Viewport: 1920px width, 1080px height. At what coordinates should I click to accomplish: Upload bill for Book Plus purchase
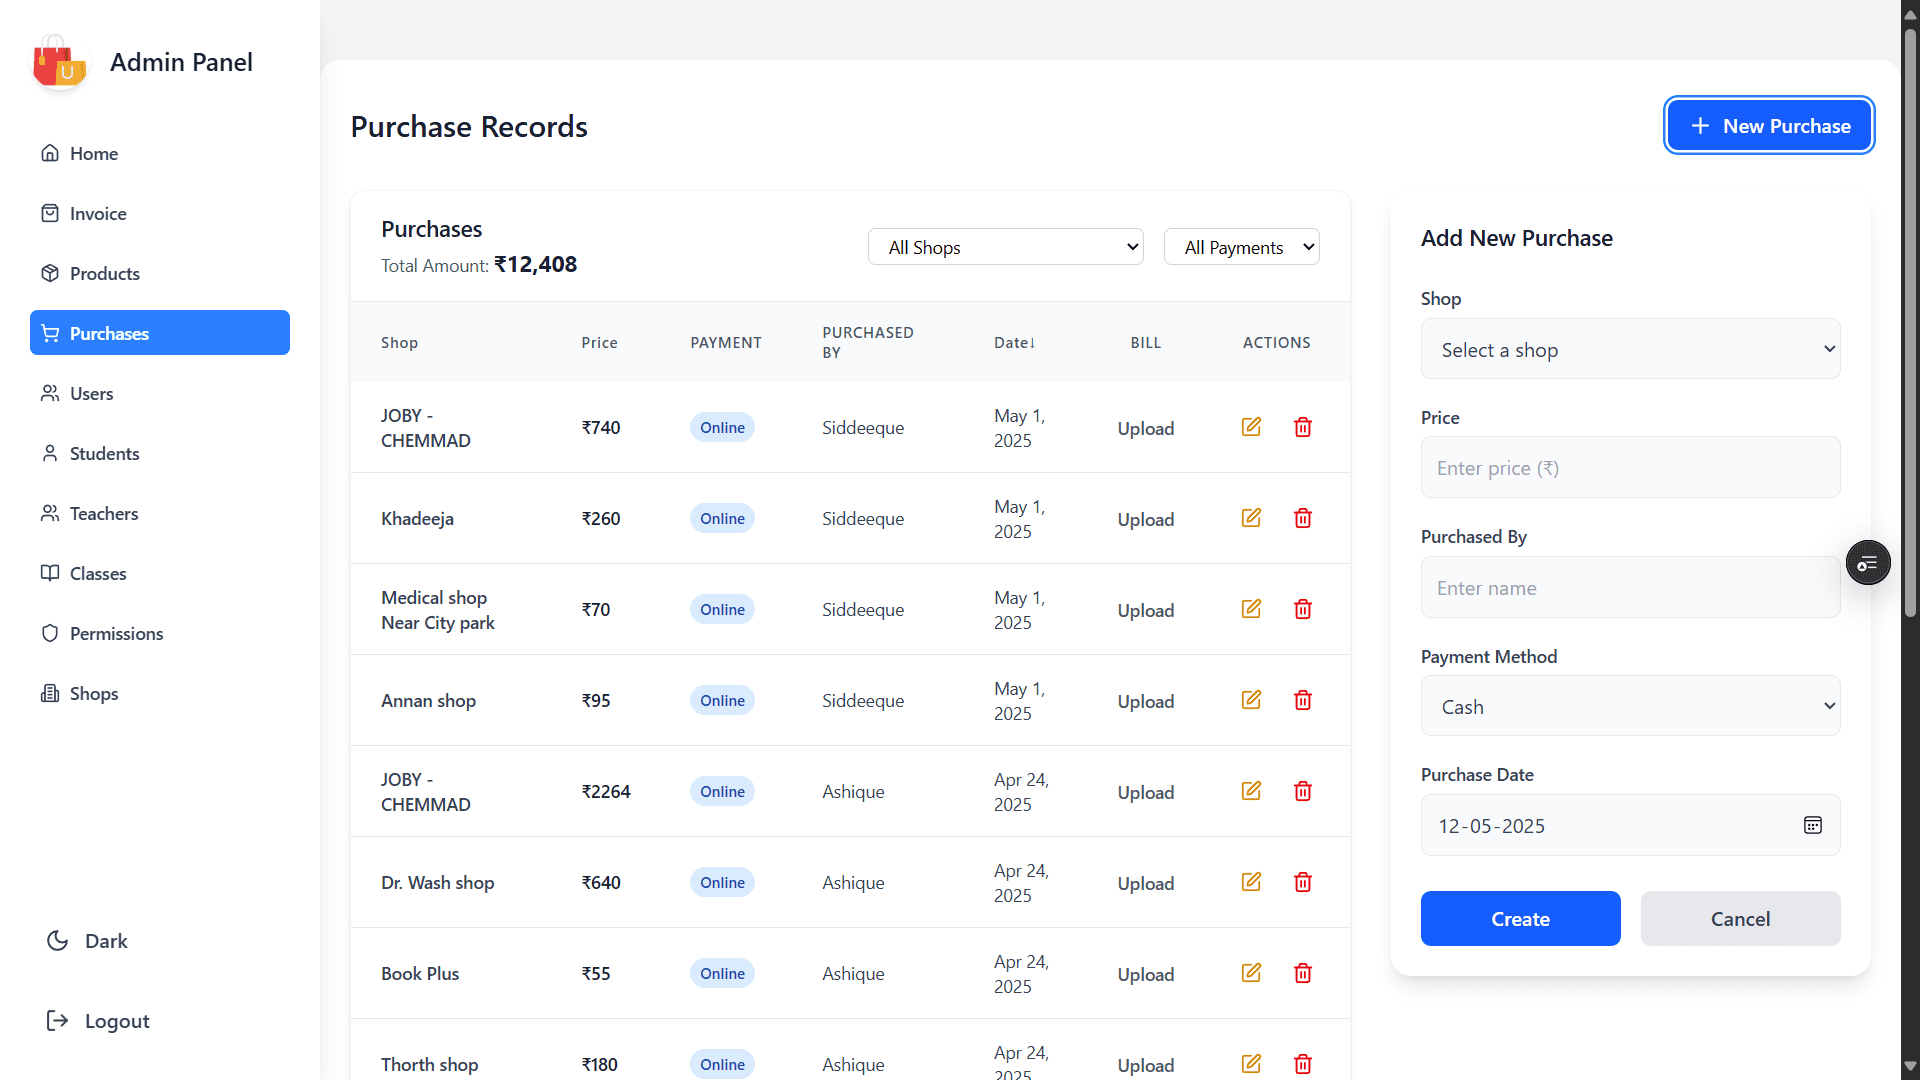coord(1145,974)
